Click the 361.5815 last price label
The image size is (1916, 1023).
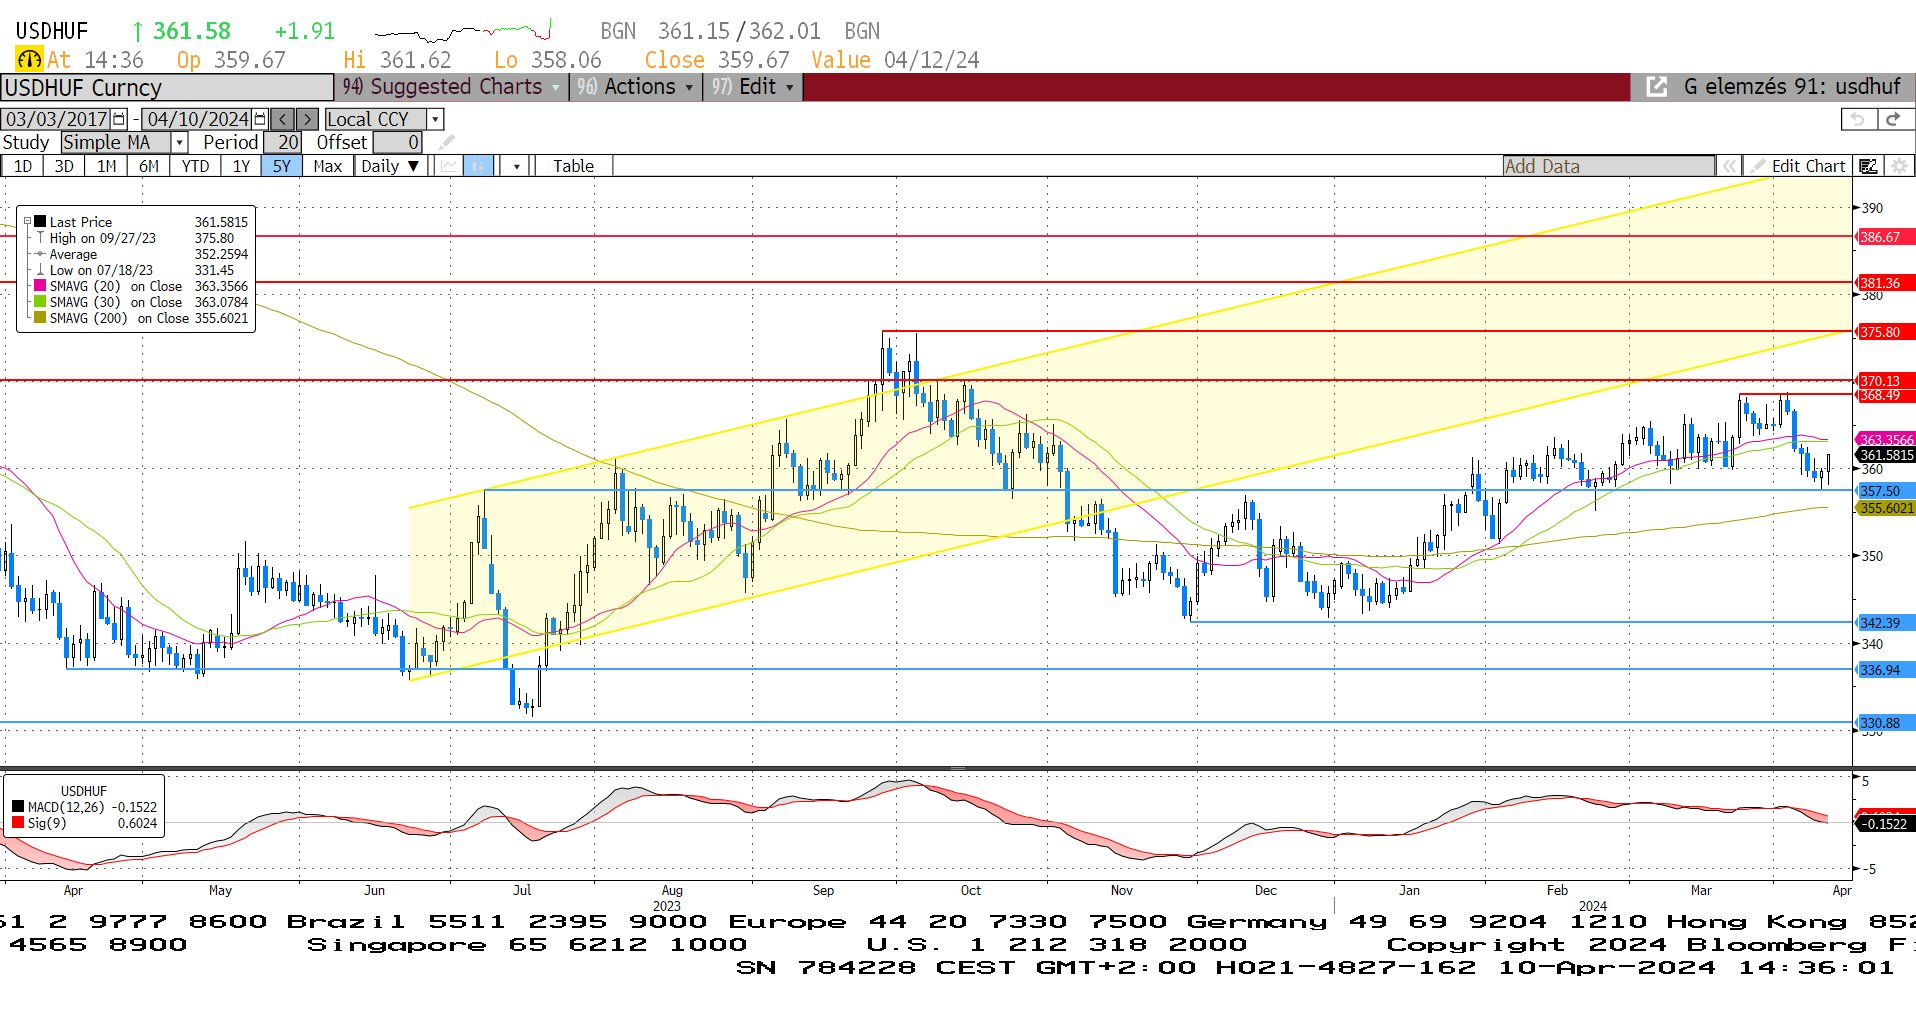[x=1885, y=455]
